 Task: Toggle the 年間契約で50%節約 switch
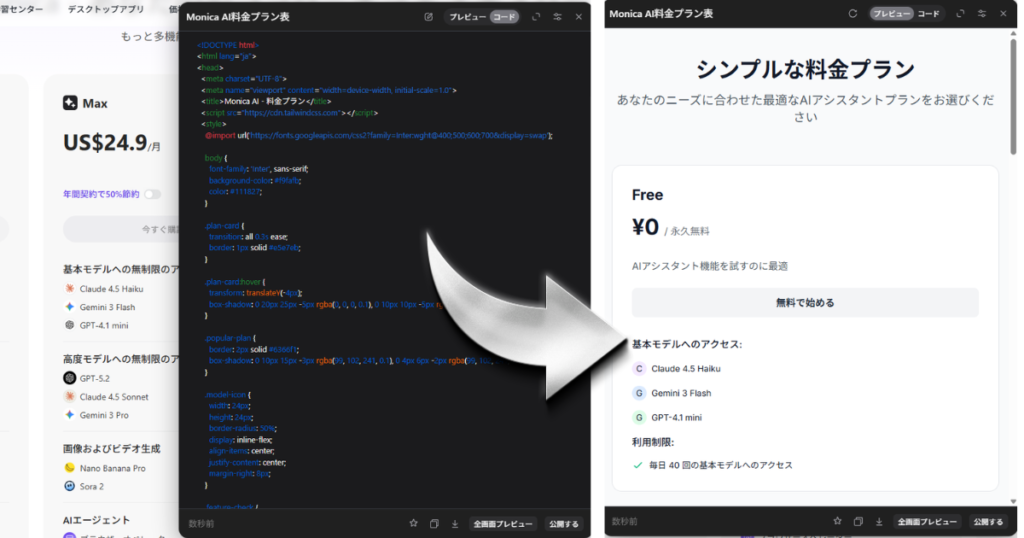[152, 194]
